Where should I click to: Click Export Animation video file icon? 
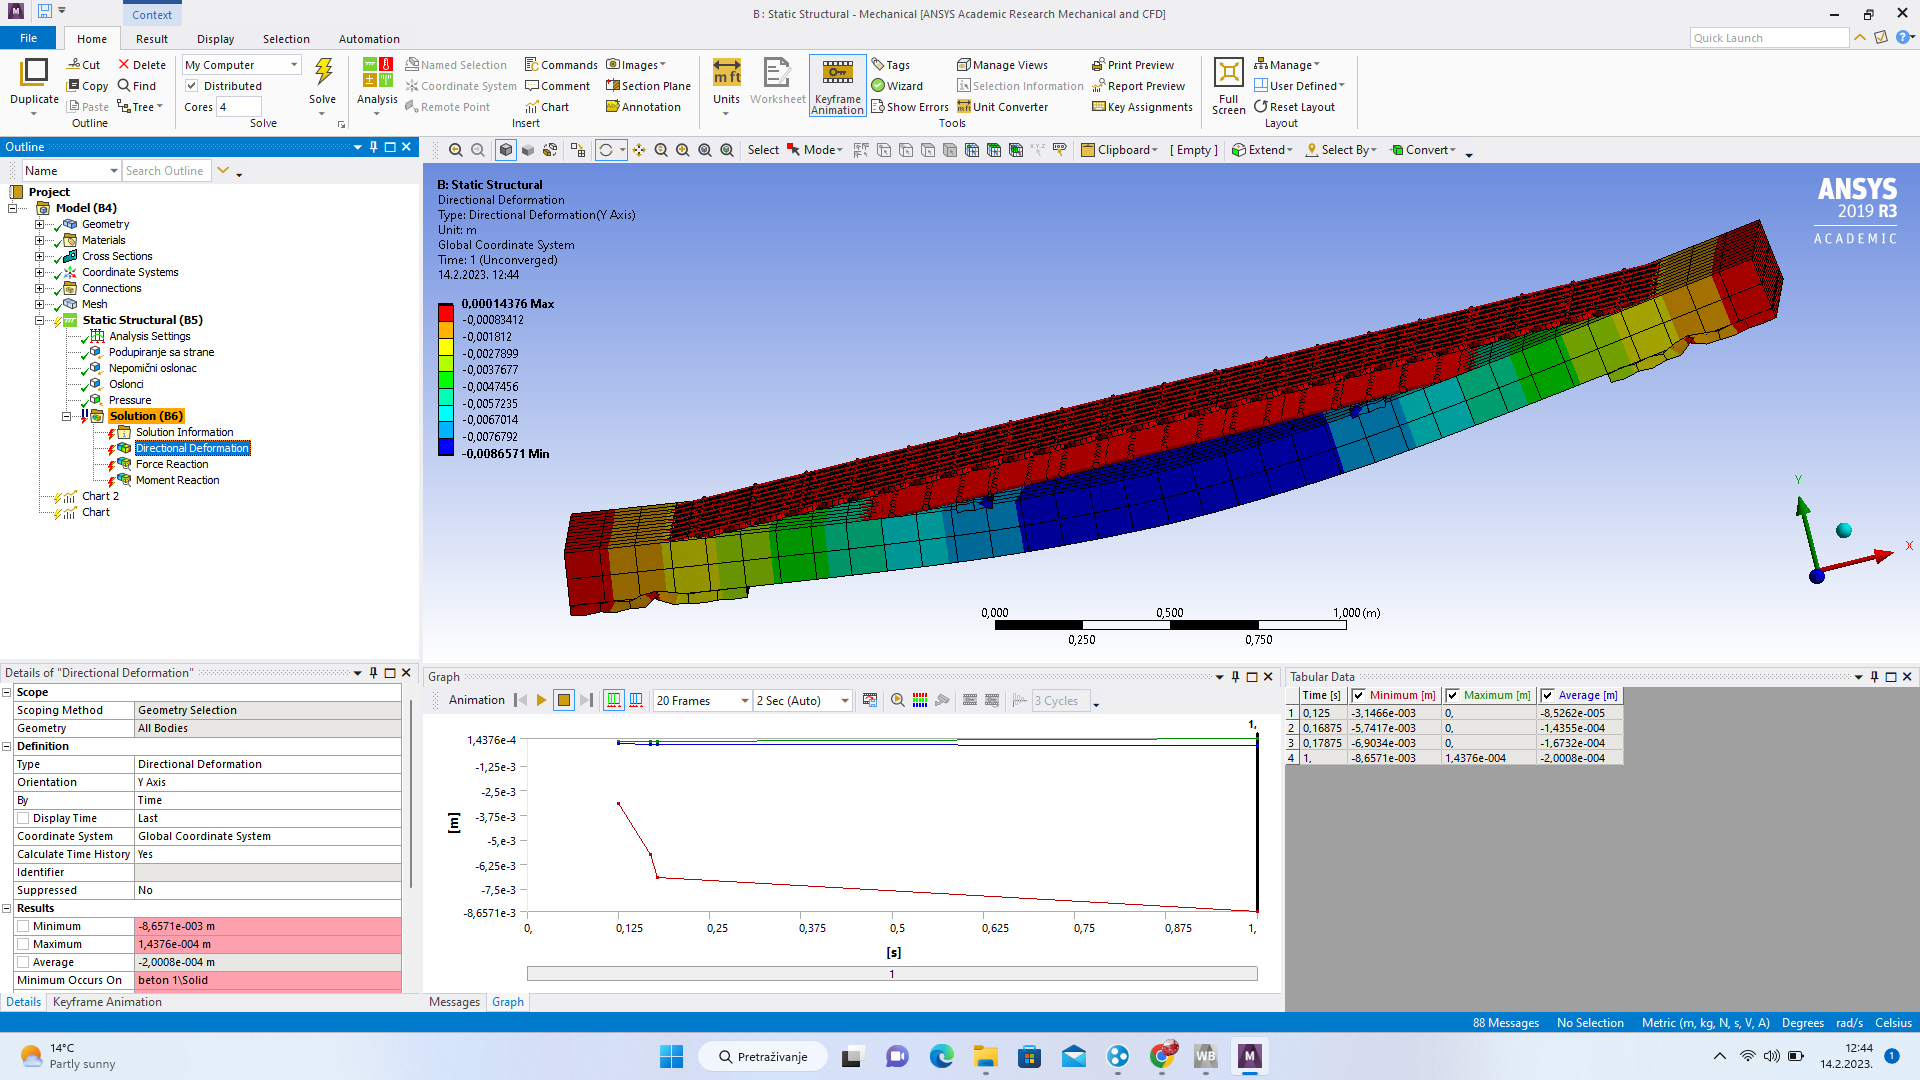870,701
